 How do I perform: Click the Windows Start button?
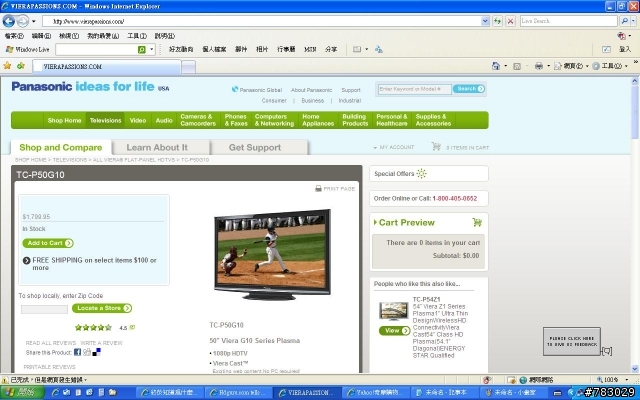(22, 392)
